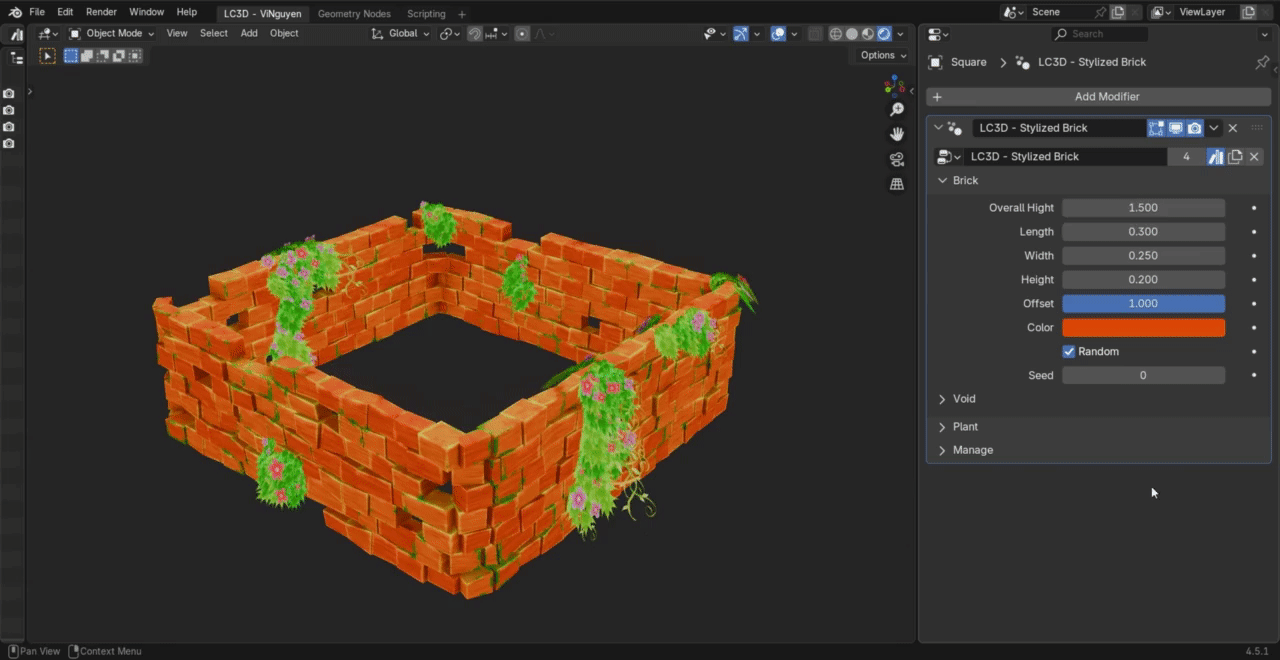Open the pivot point dropdown
The width and height of the screenshot is (1280, 660).
450,34
